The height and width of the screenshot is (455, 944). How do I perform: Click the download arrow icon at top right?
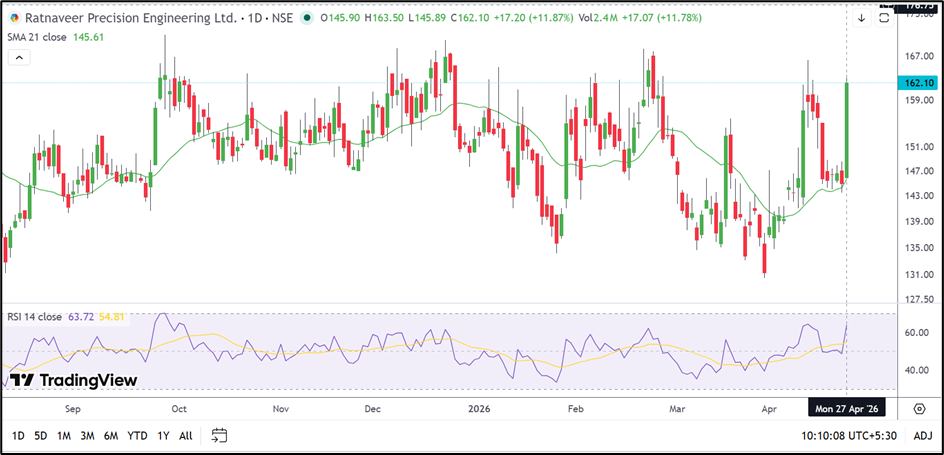(x=862, y=17)
